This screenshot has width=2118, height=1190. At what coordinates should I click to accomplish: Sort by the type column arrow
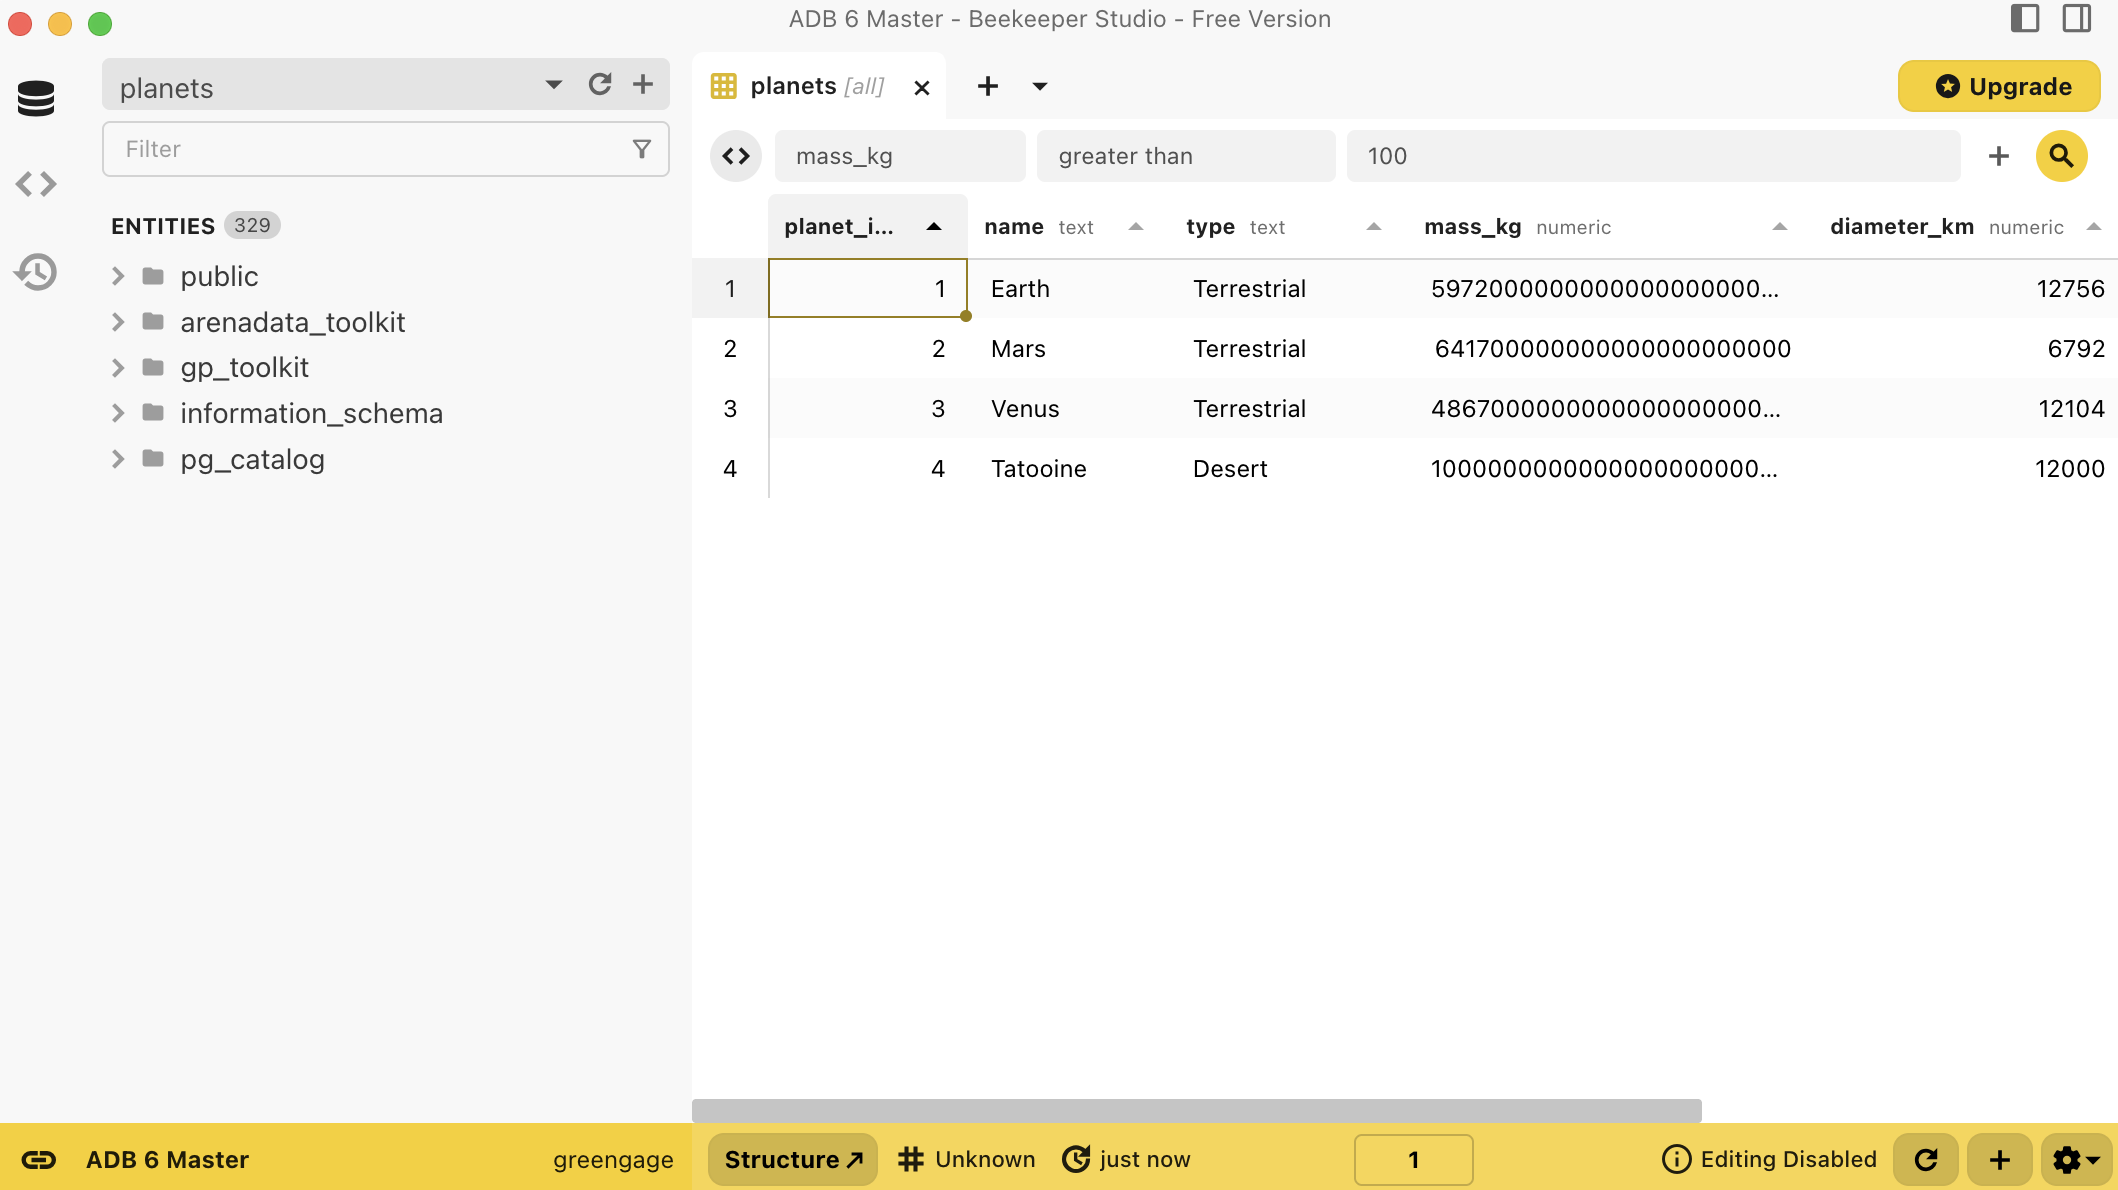[1374, 227]
